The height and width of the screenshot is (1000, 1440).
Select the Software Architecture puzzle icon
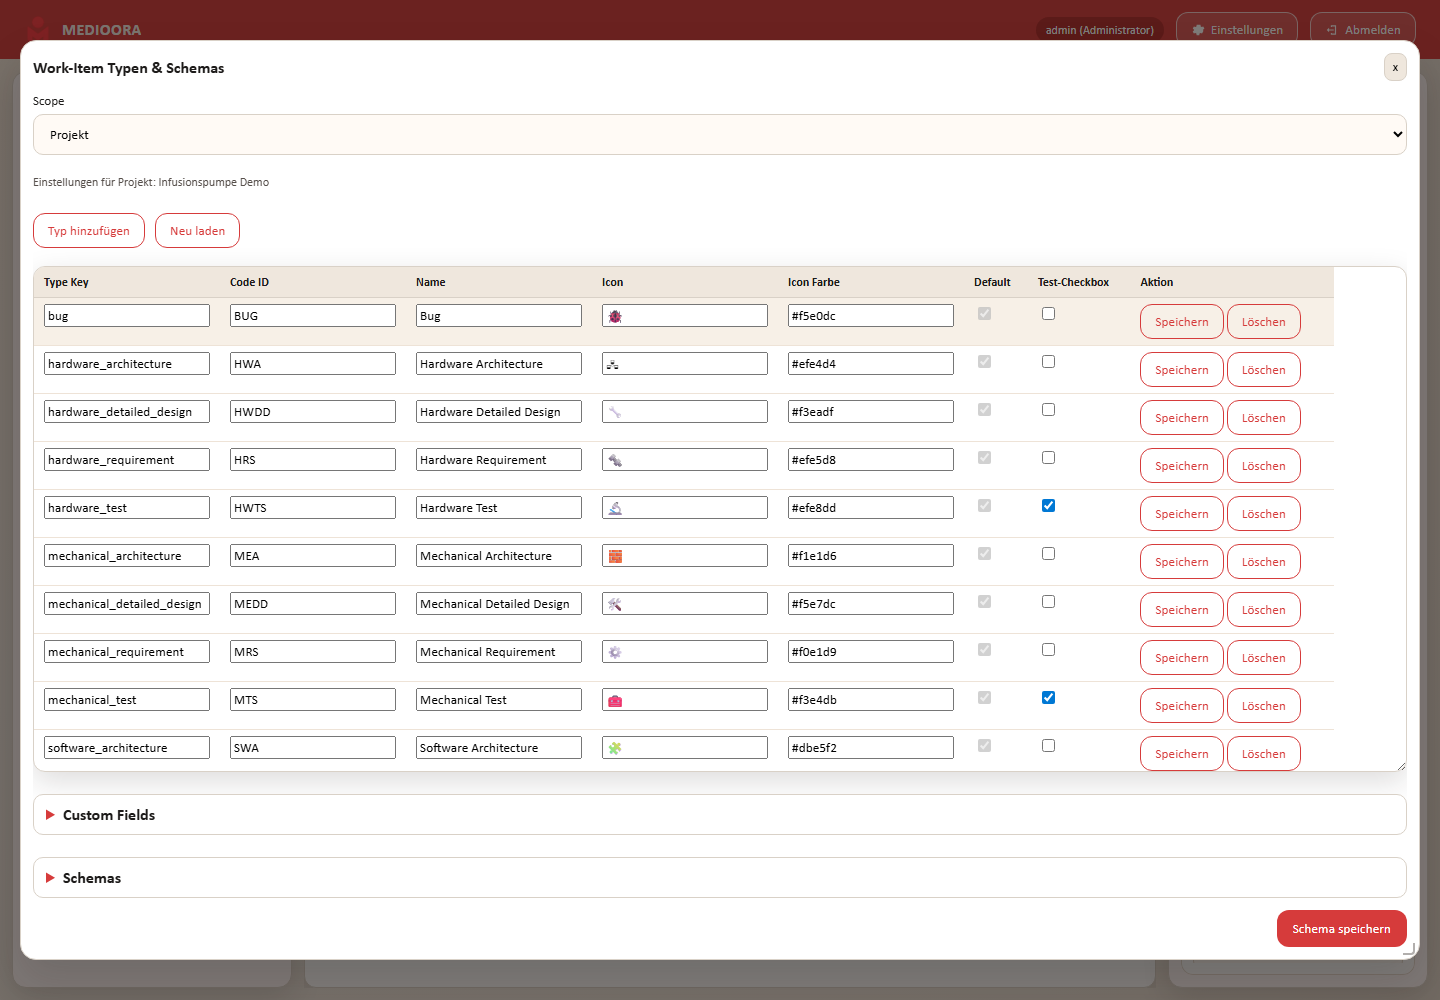coord(615,748)
